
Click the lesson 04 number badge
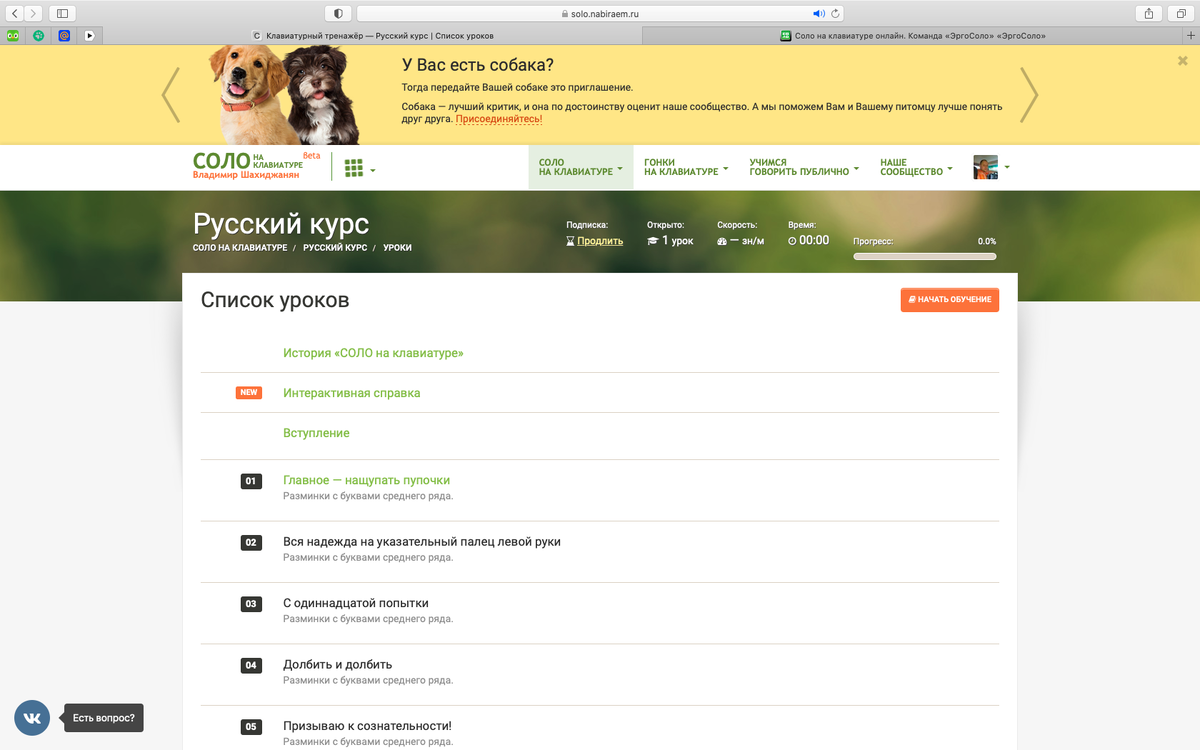coord(251,665)
